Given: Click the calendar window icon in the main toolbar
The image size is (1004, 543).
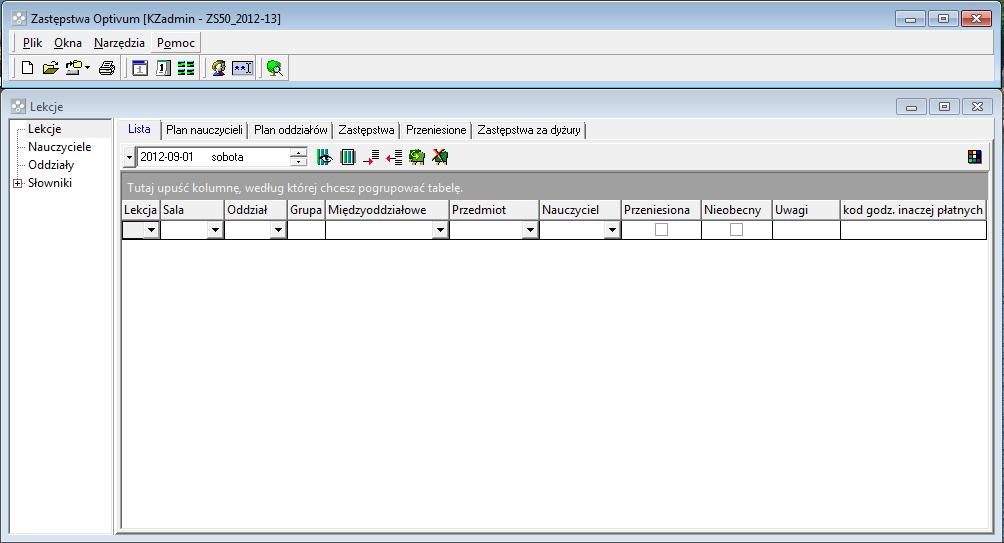Looking at the screenshot, I should tap(140, 68).
